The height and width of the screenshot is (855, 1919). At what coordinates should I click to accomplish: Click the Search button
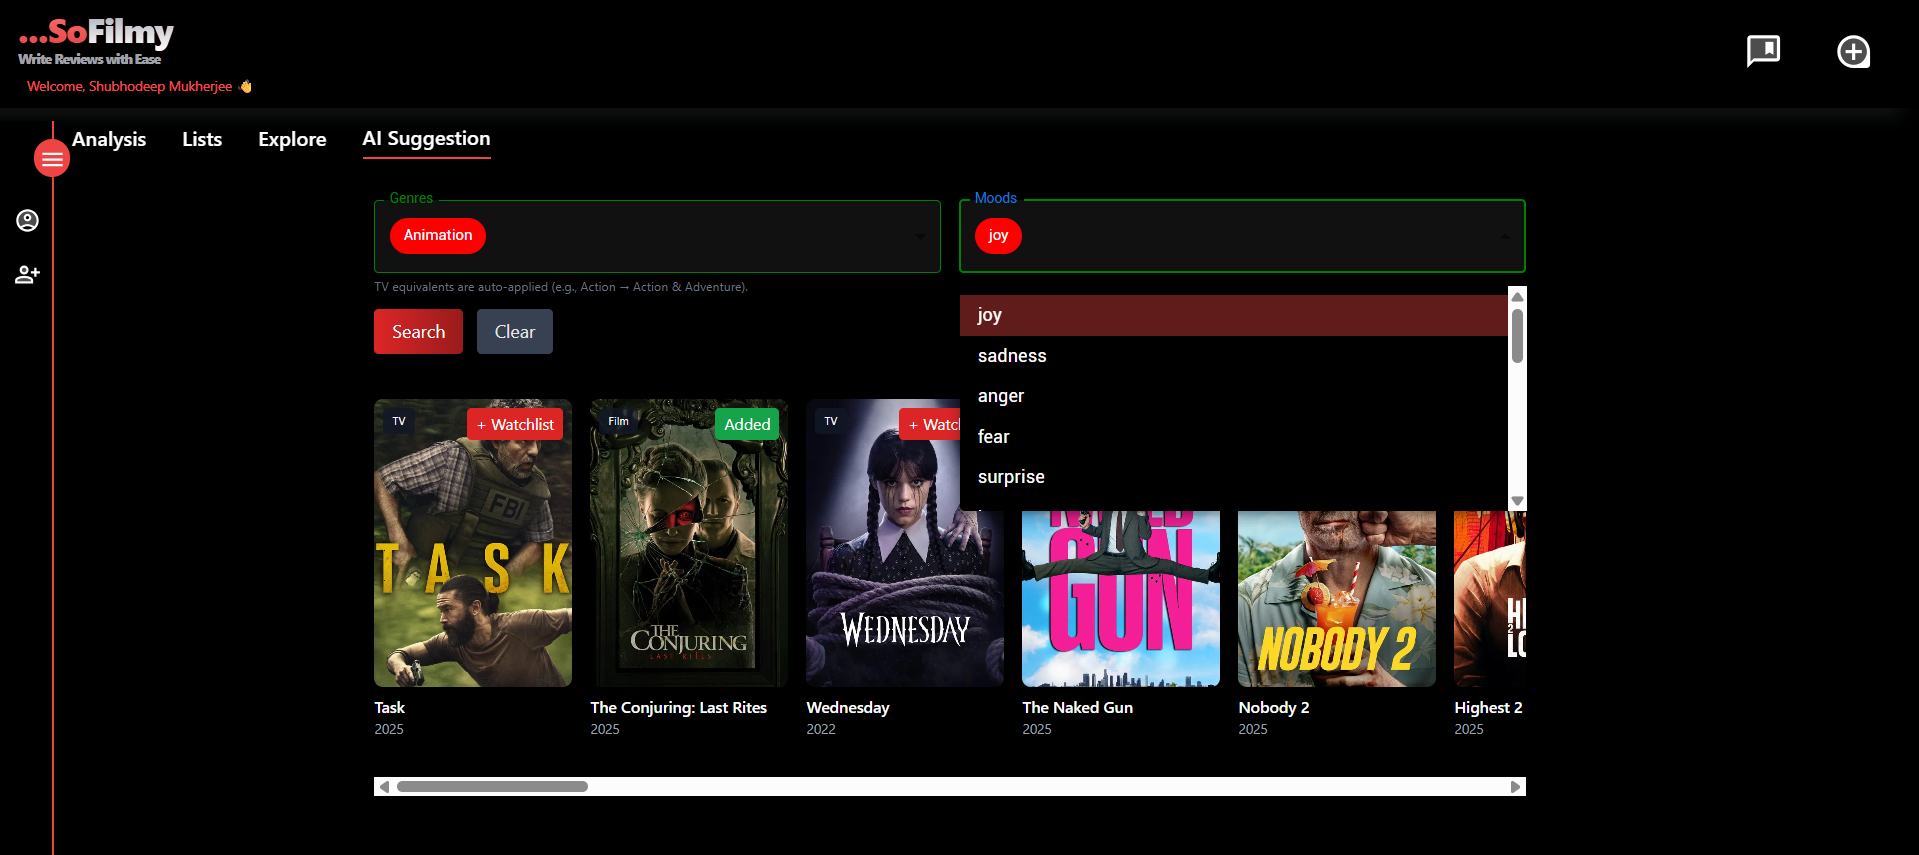click(418, 331)
